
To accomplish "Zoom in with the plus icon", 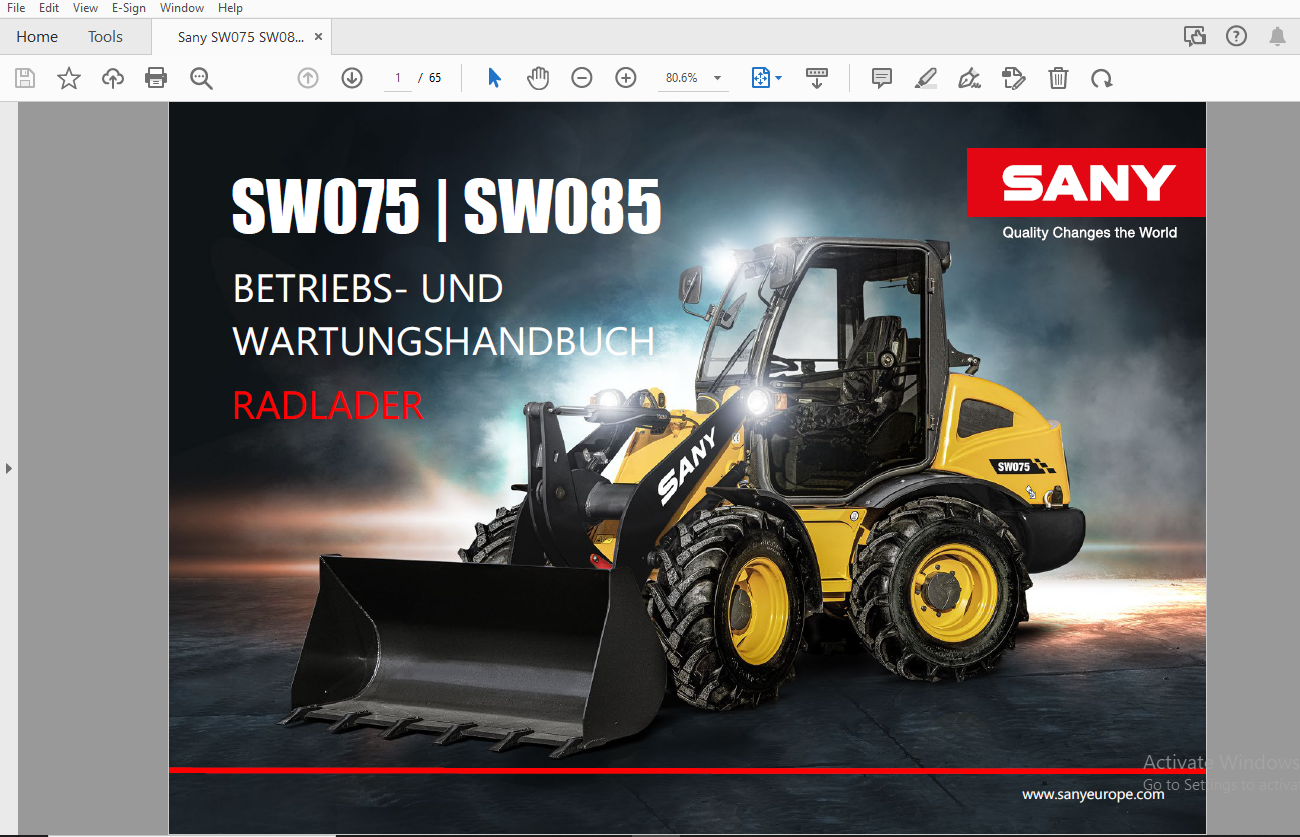I will click(626, 78).
